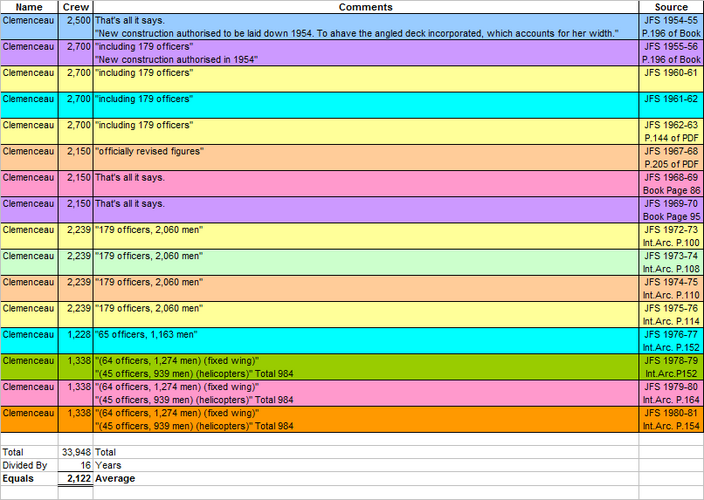
Task: Click the "Int.Arc. P.108" text
Action: point(671,269)
